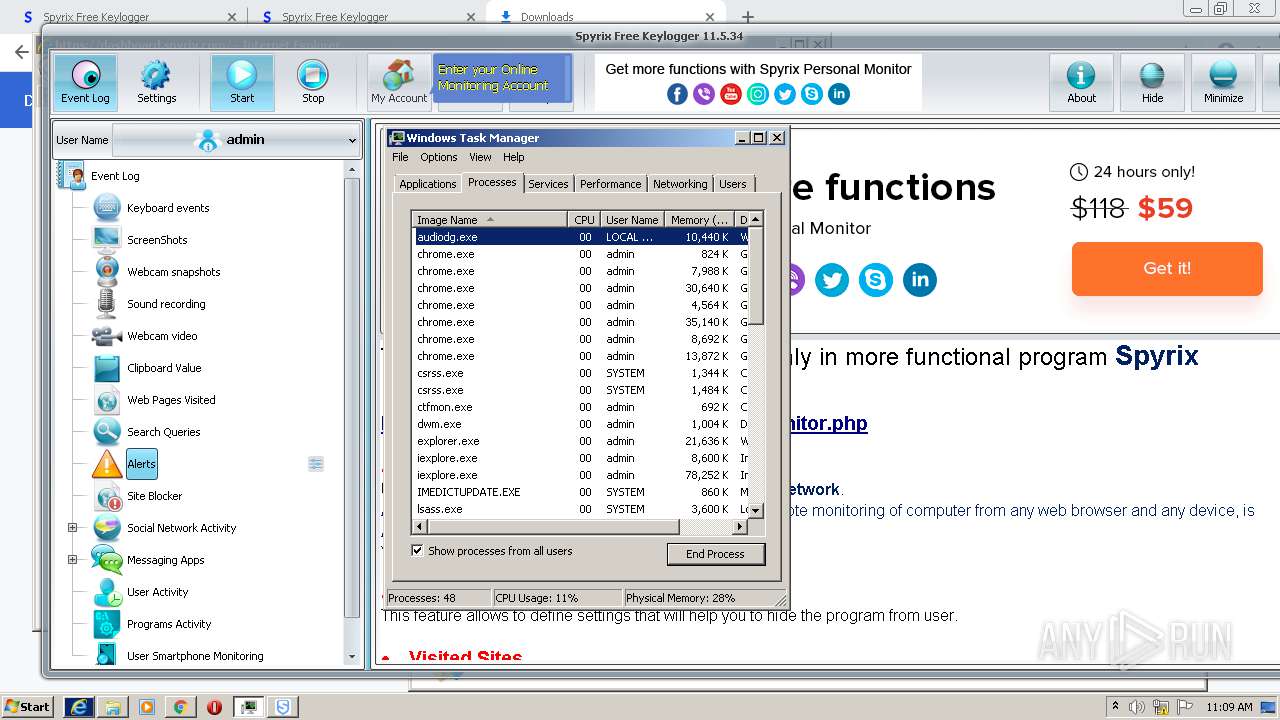Open Chrome icon in taskbar
The width and height of the screenshot is (1280, 720).
[180, 707]
